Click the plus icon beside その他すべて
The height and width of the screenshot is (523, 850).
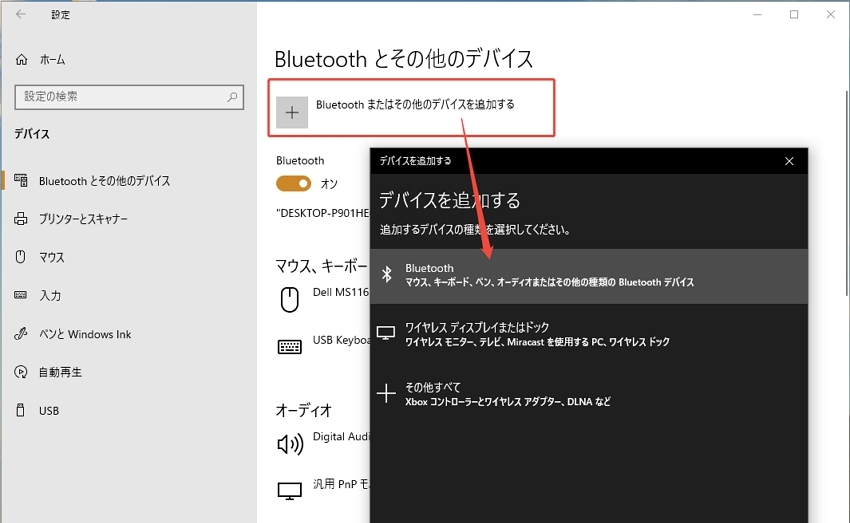coord(386,393)
